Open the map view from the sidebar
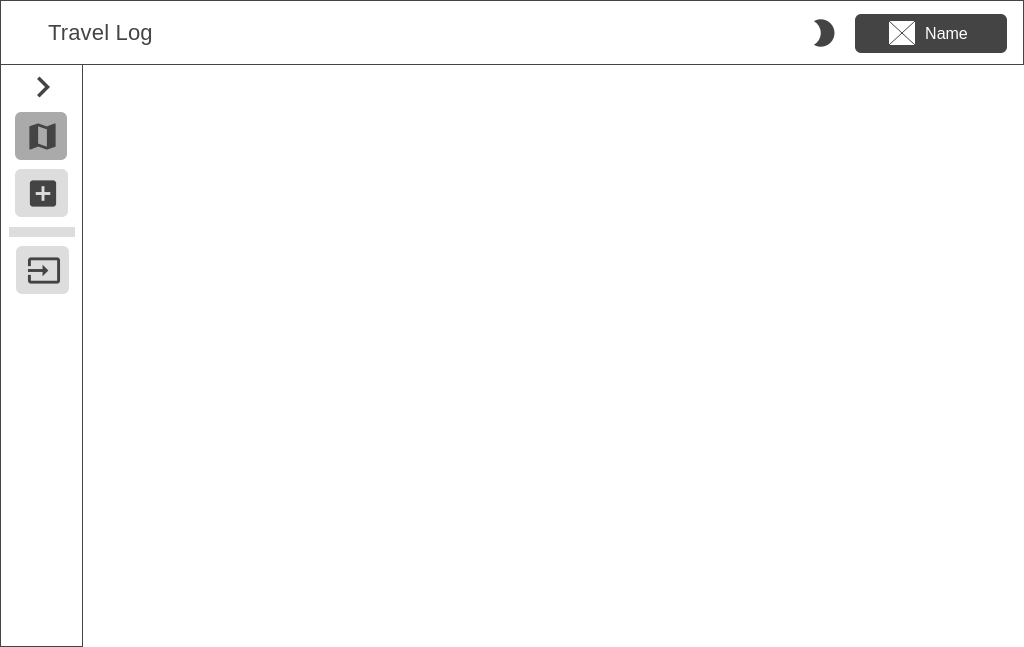 [x=41, y=136]
